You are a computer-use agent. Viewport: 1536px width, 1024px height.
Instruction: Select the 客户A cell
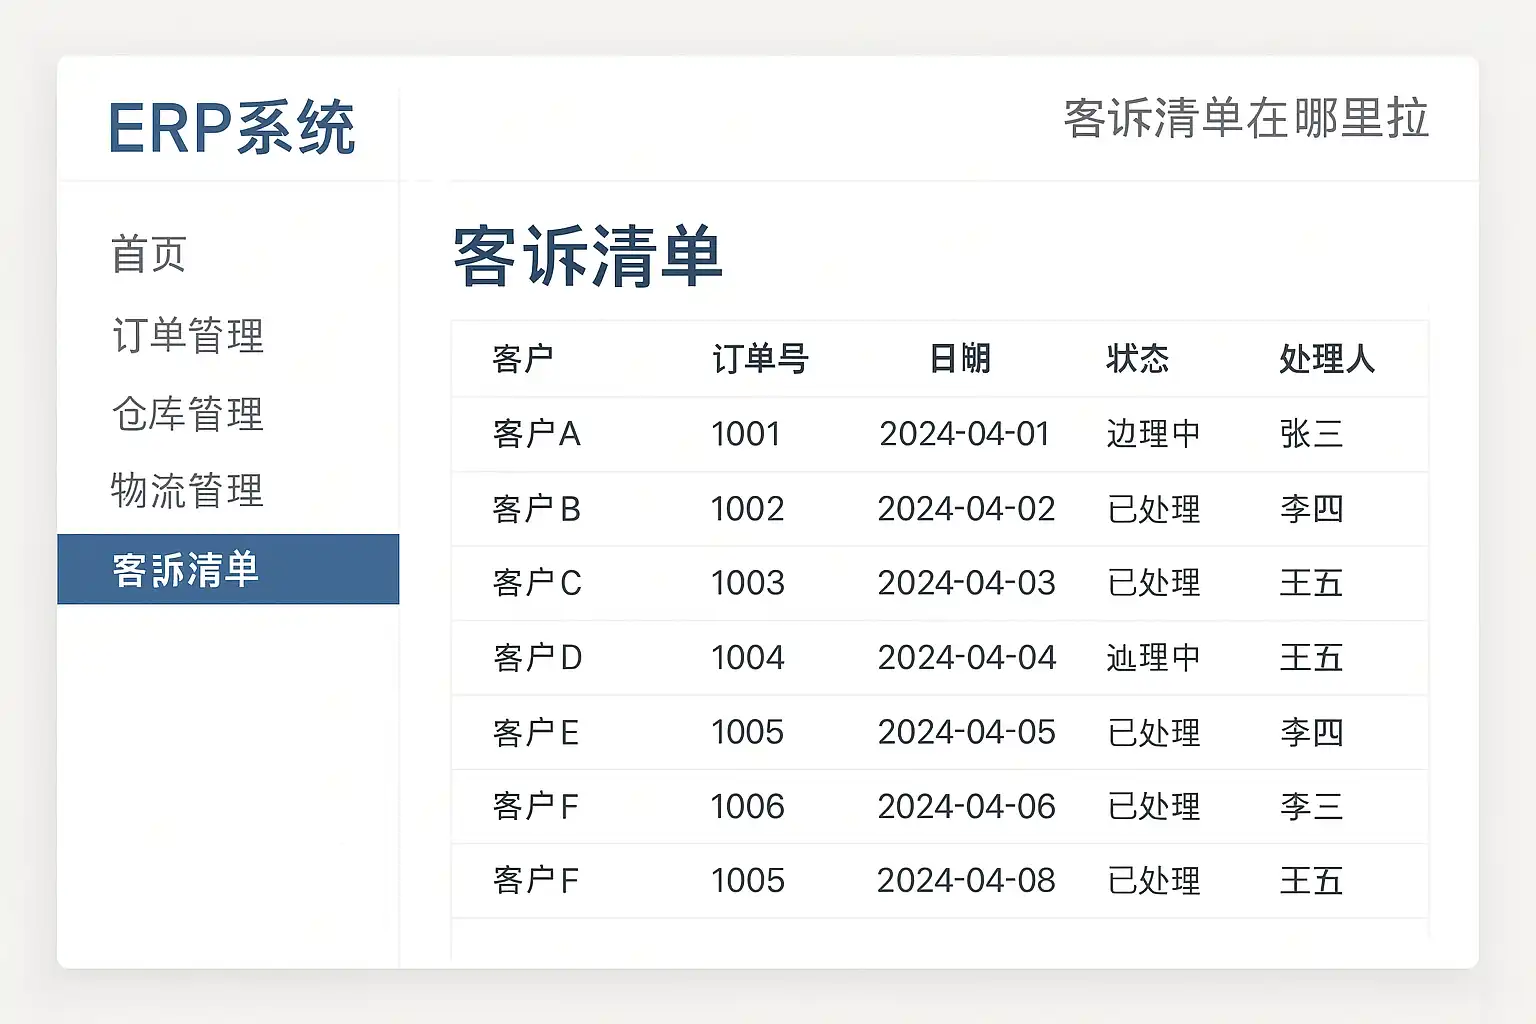click(x=537, y=434)
